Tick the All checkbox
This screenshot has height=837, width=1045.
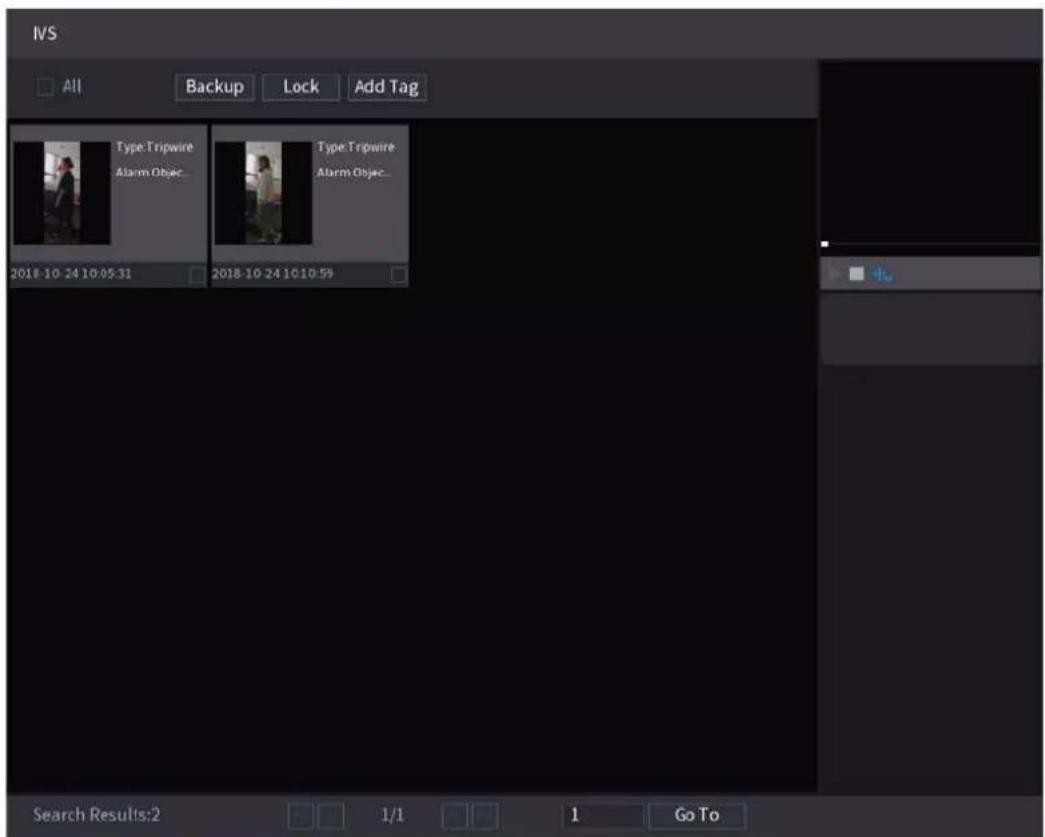point(45,87)
